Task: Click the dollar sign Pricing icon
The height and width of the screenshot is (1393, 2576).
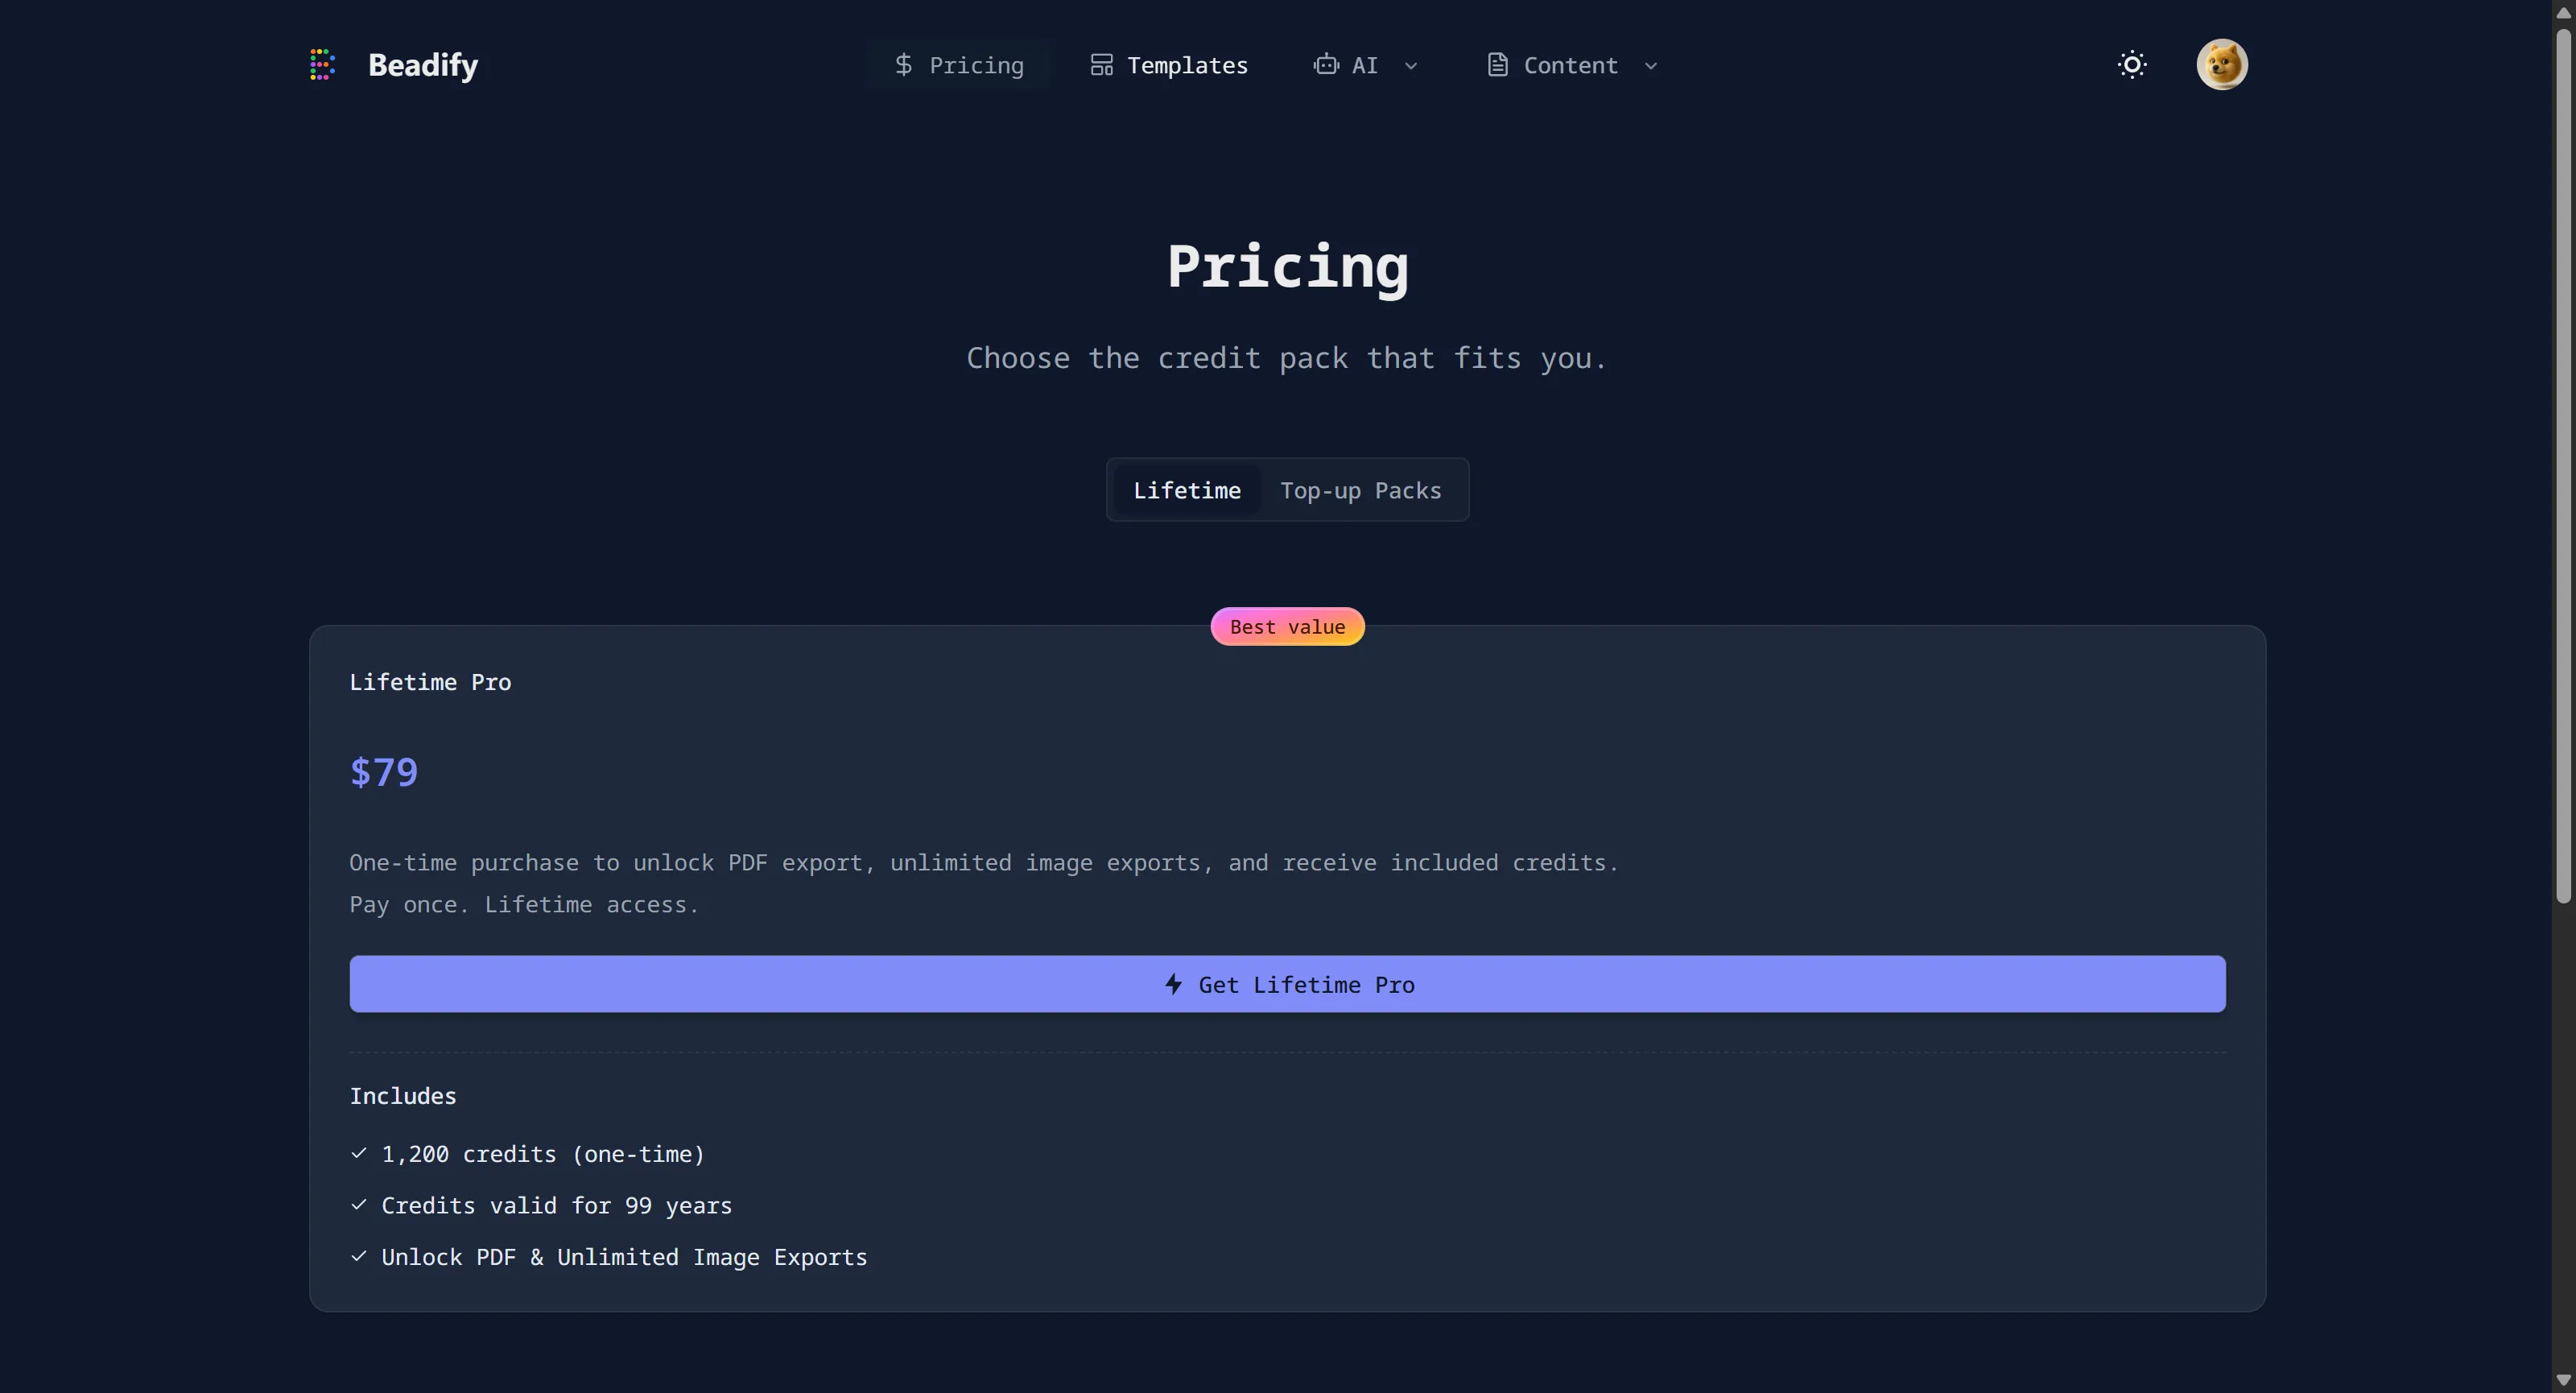Action: (903, 65)
